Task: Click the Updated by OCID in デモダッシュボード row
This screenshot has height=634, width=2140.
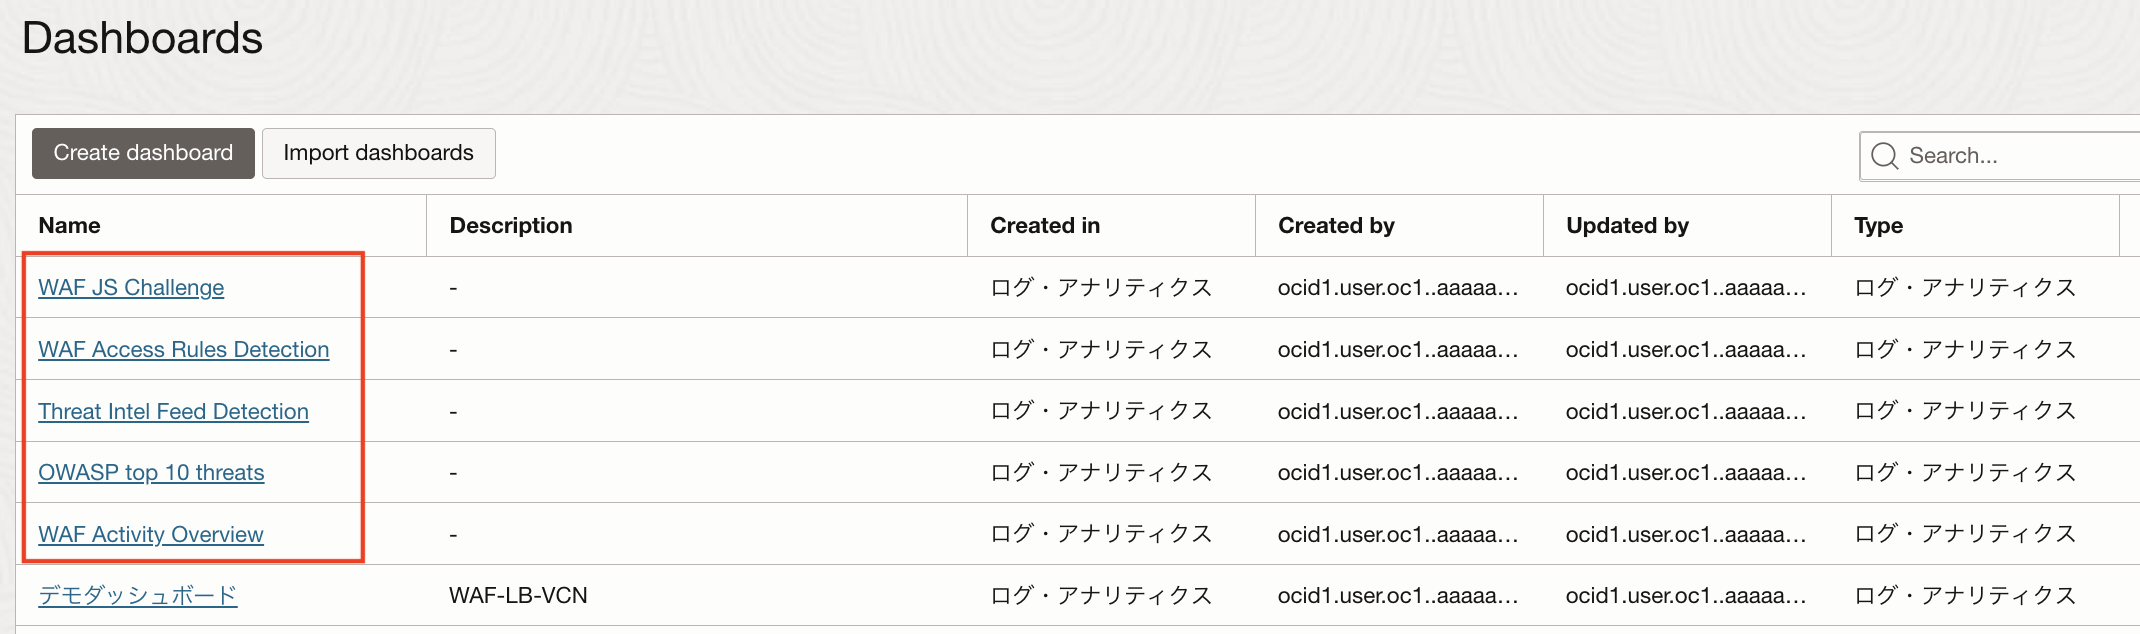Action: [x=1685, y=596]
